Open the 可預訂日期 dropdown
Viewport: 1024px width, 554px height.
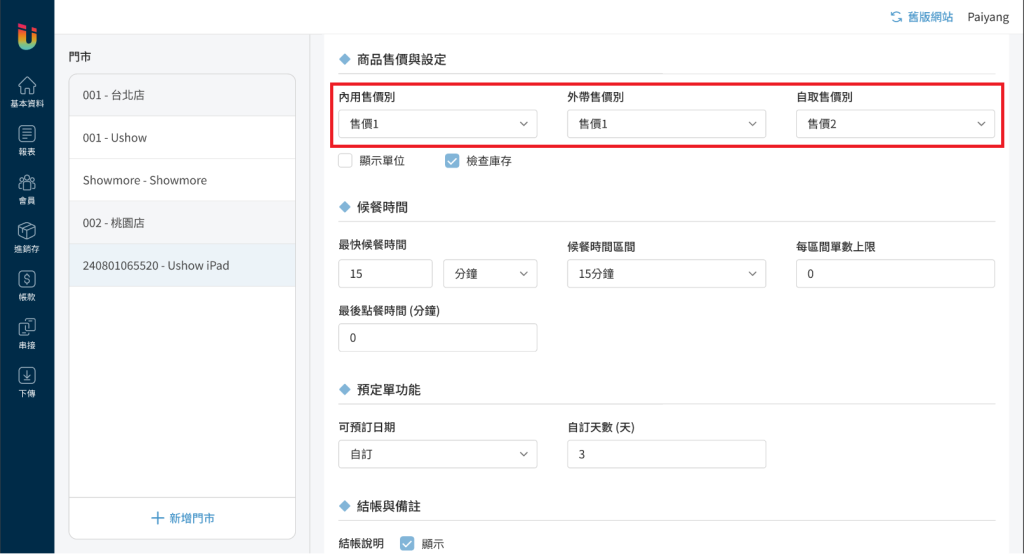437,454
